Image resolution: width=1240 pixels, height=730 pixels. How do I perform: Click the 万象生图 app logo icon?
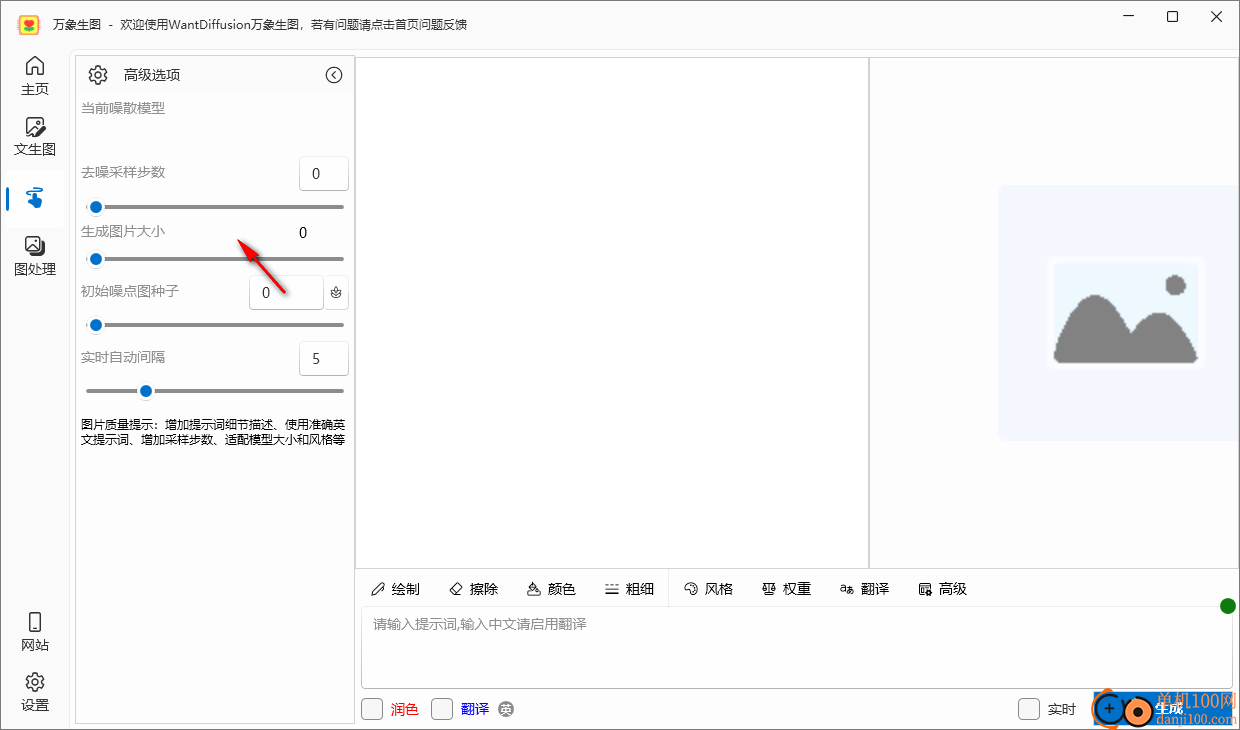click(28, 24)
